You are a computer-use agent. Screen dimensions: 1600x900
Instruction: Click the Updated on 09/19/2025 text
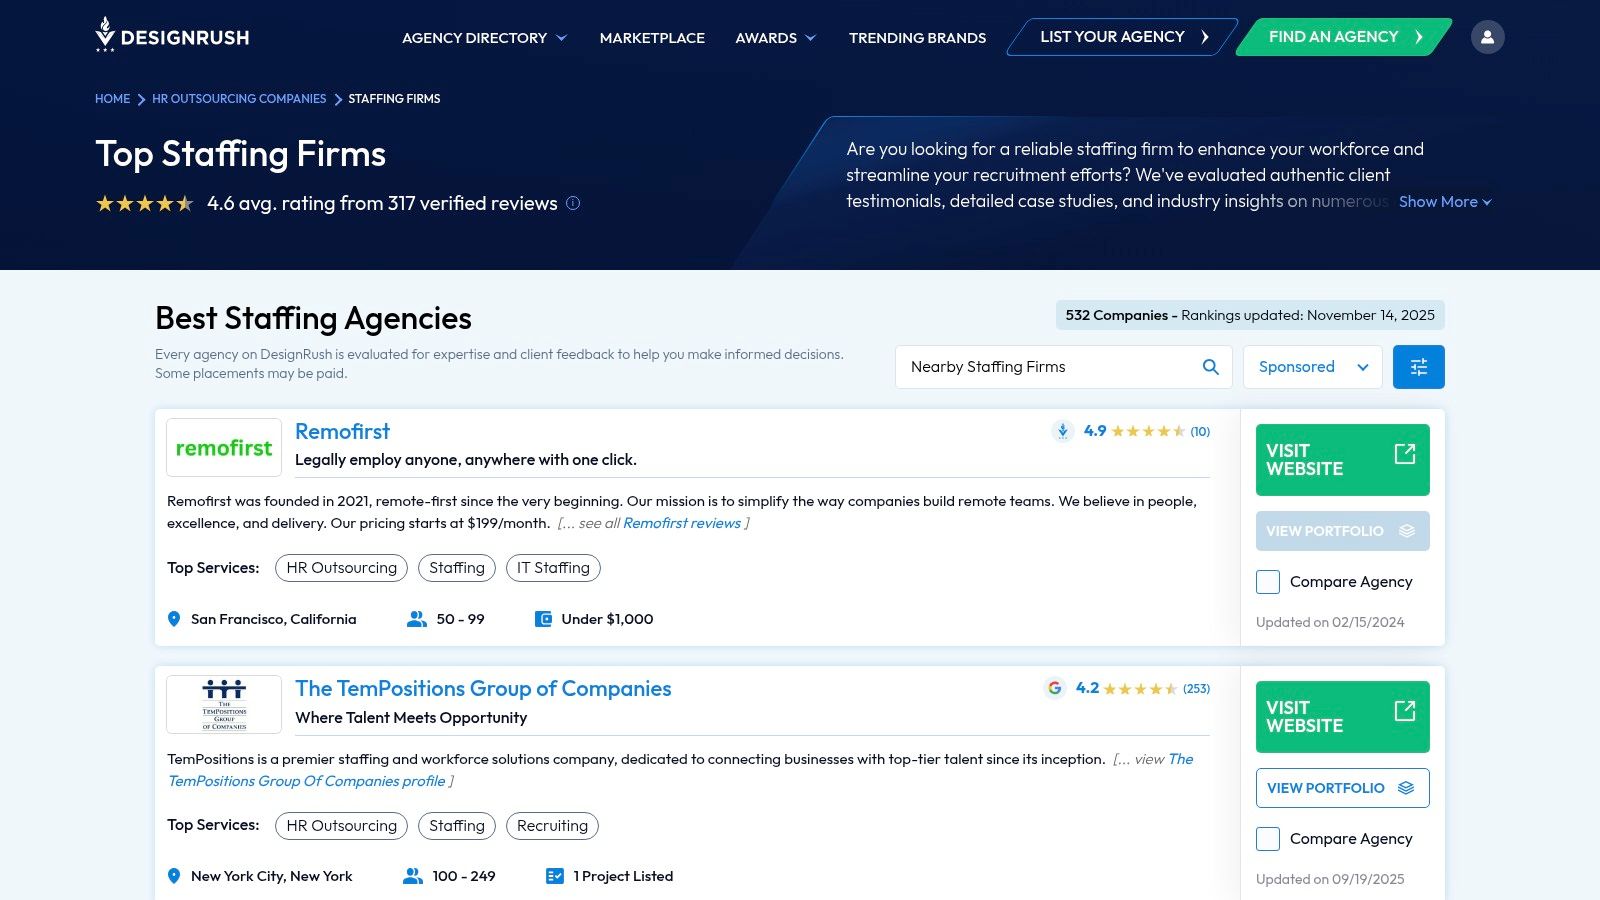click(x=1330, y=879)
